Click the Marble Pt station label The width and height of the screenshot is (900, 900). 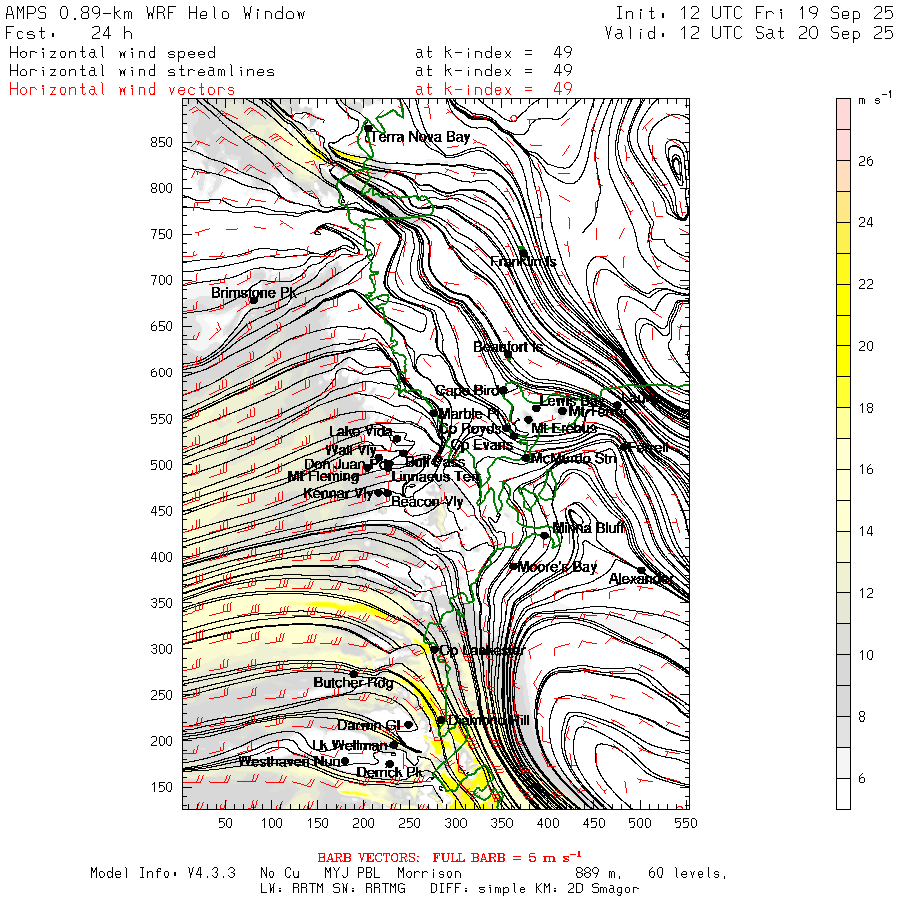point(469,413)
